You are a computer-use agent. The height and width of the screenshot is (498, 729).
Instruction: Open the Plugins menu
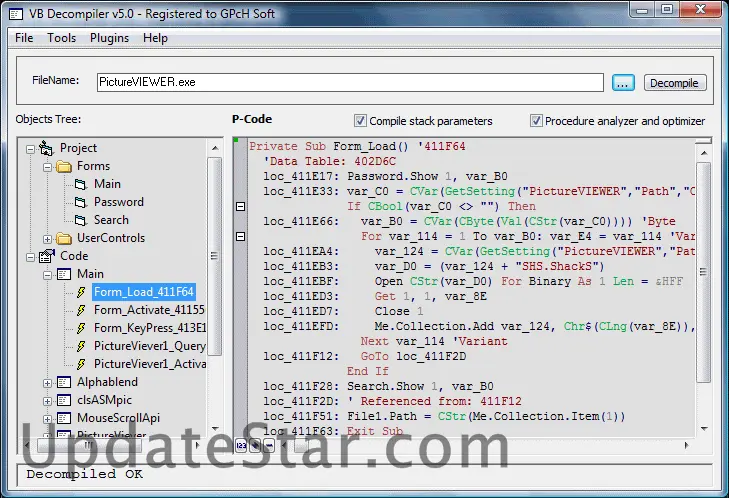(x=109, y=38)
